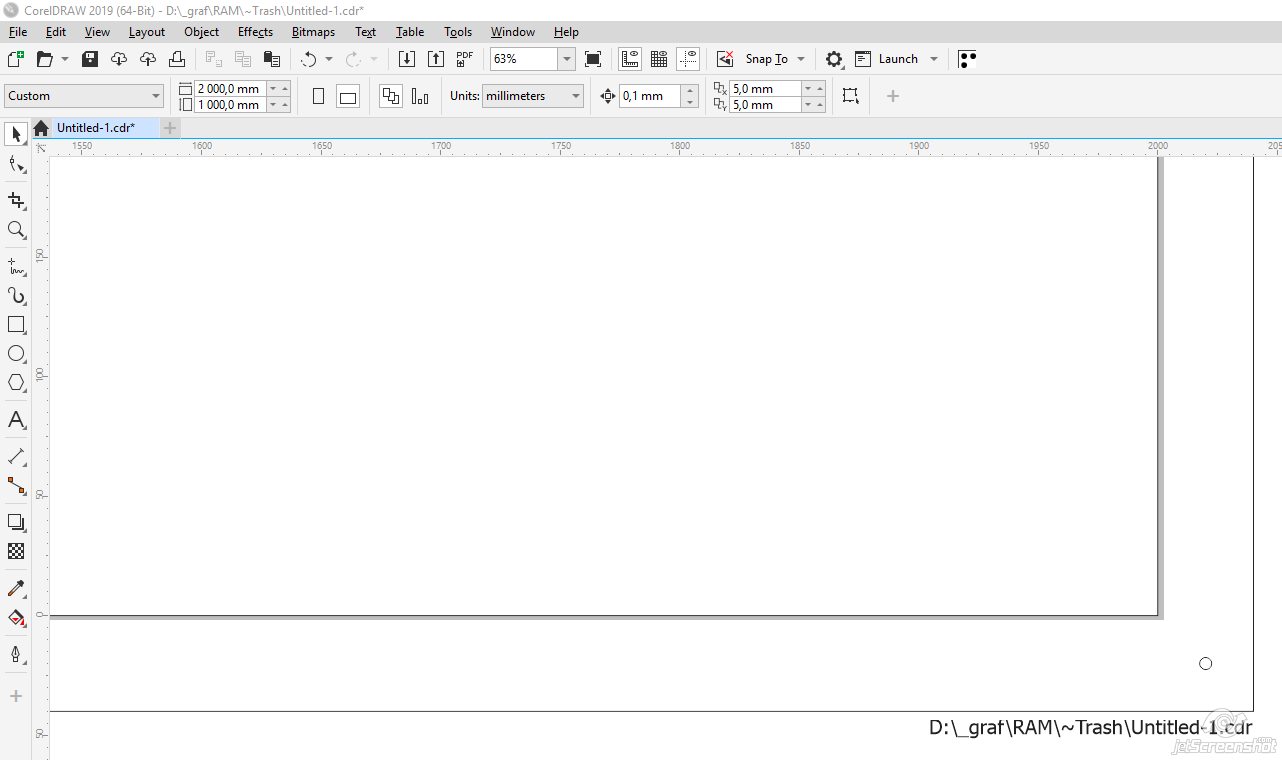The width and height of the screenshot is (1282, 760).
Task: Click the Print icon
Action: tap(177, 59)
